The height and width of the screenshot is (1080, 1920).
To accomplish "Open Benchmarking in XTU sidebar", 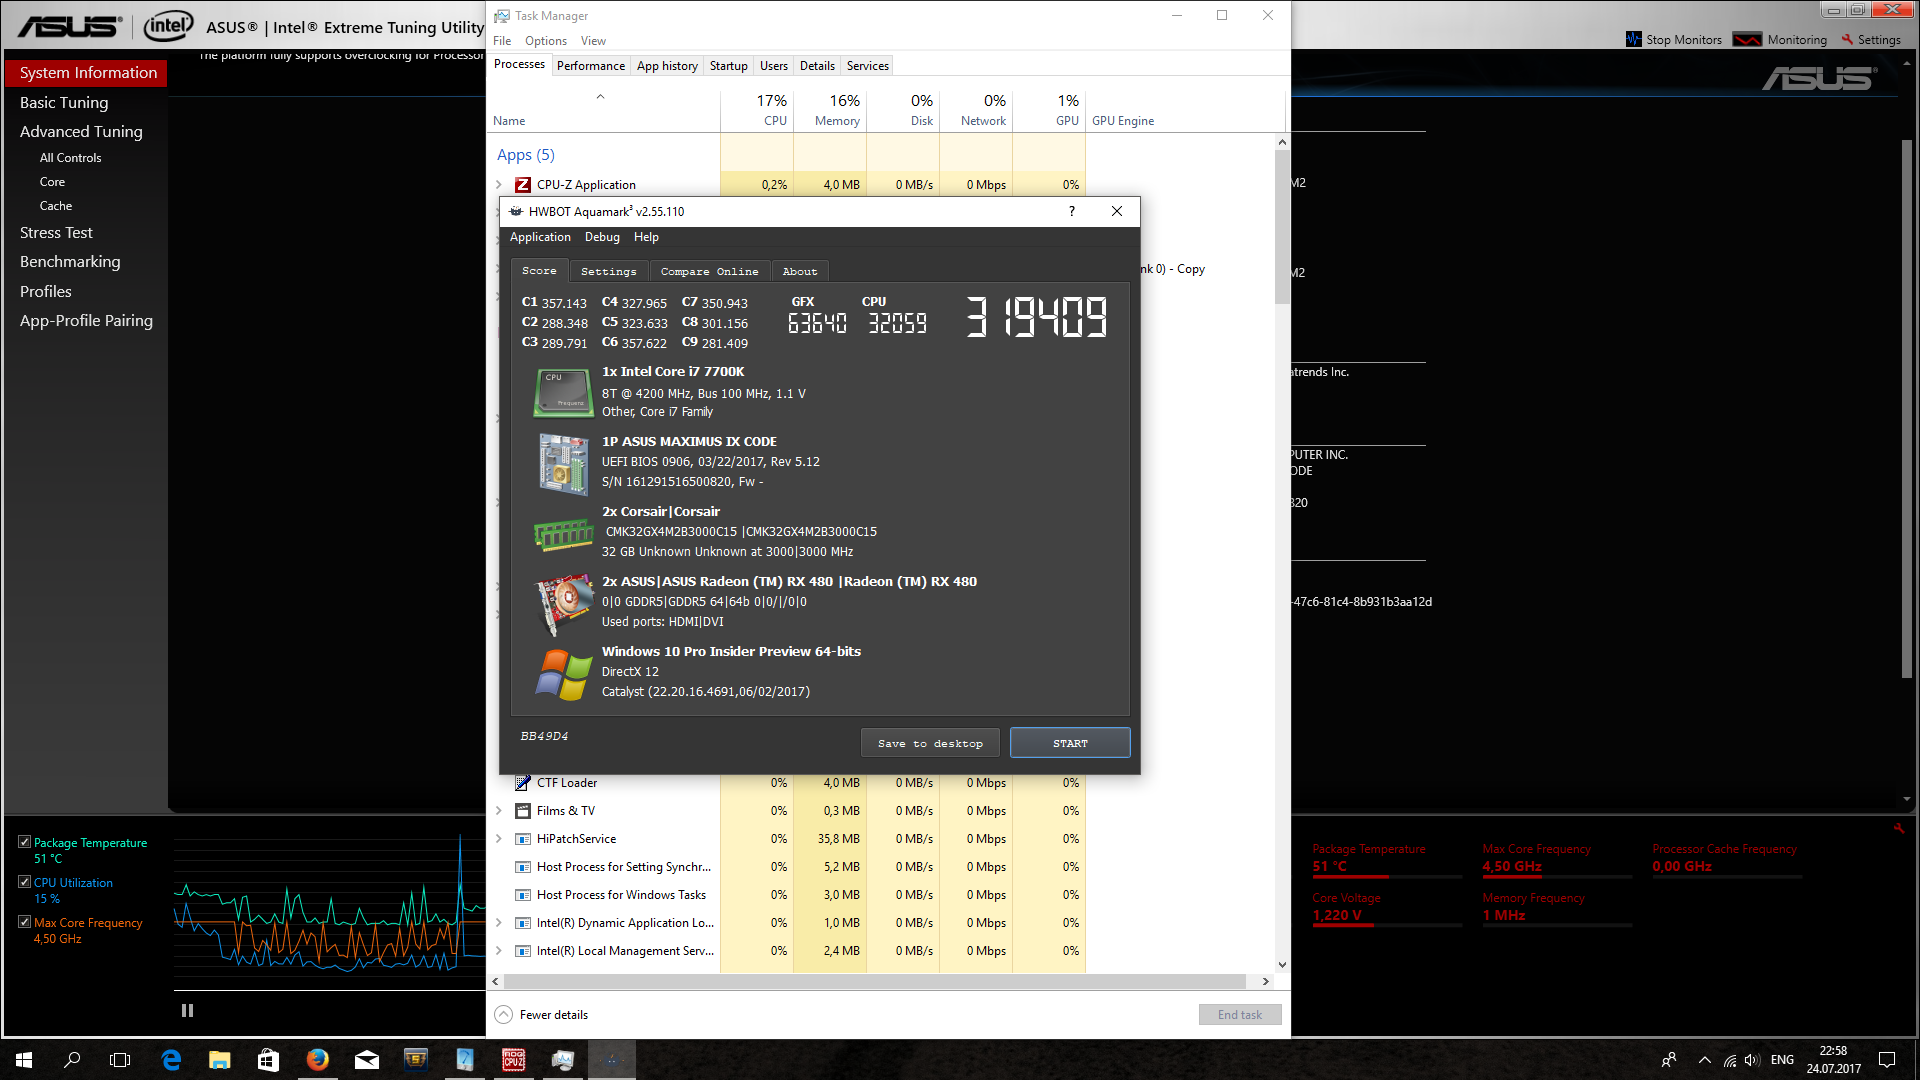I will click(70, 262).
